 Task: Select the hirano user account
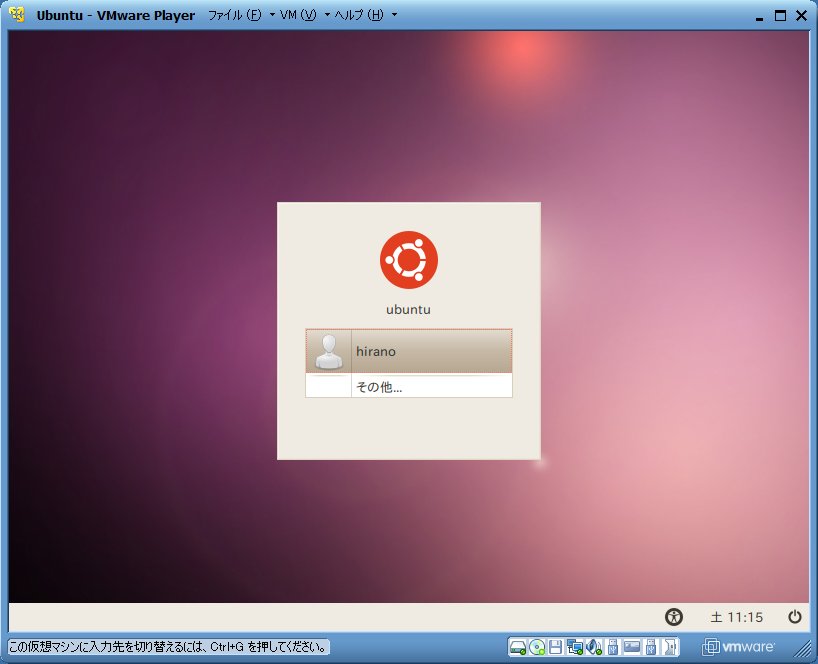pos(408,351)
